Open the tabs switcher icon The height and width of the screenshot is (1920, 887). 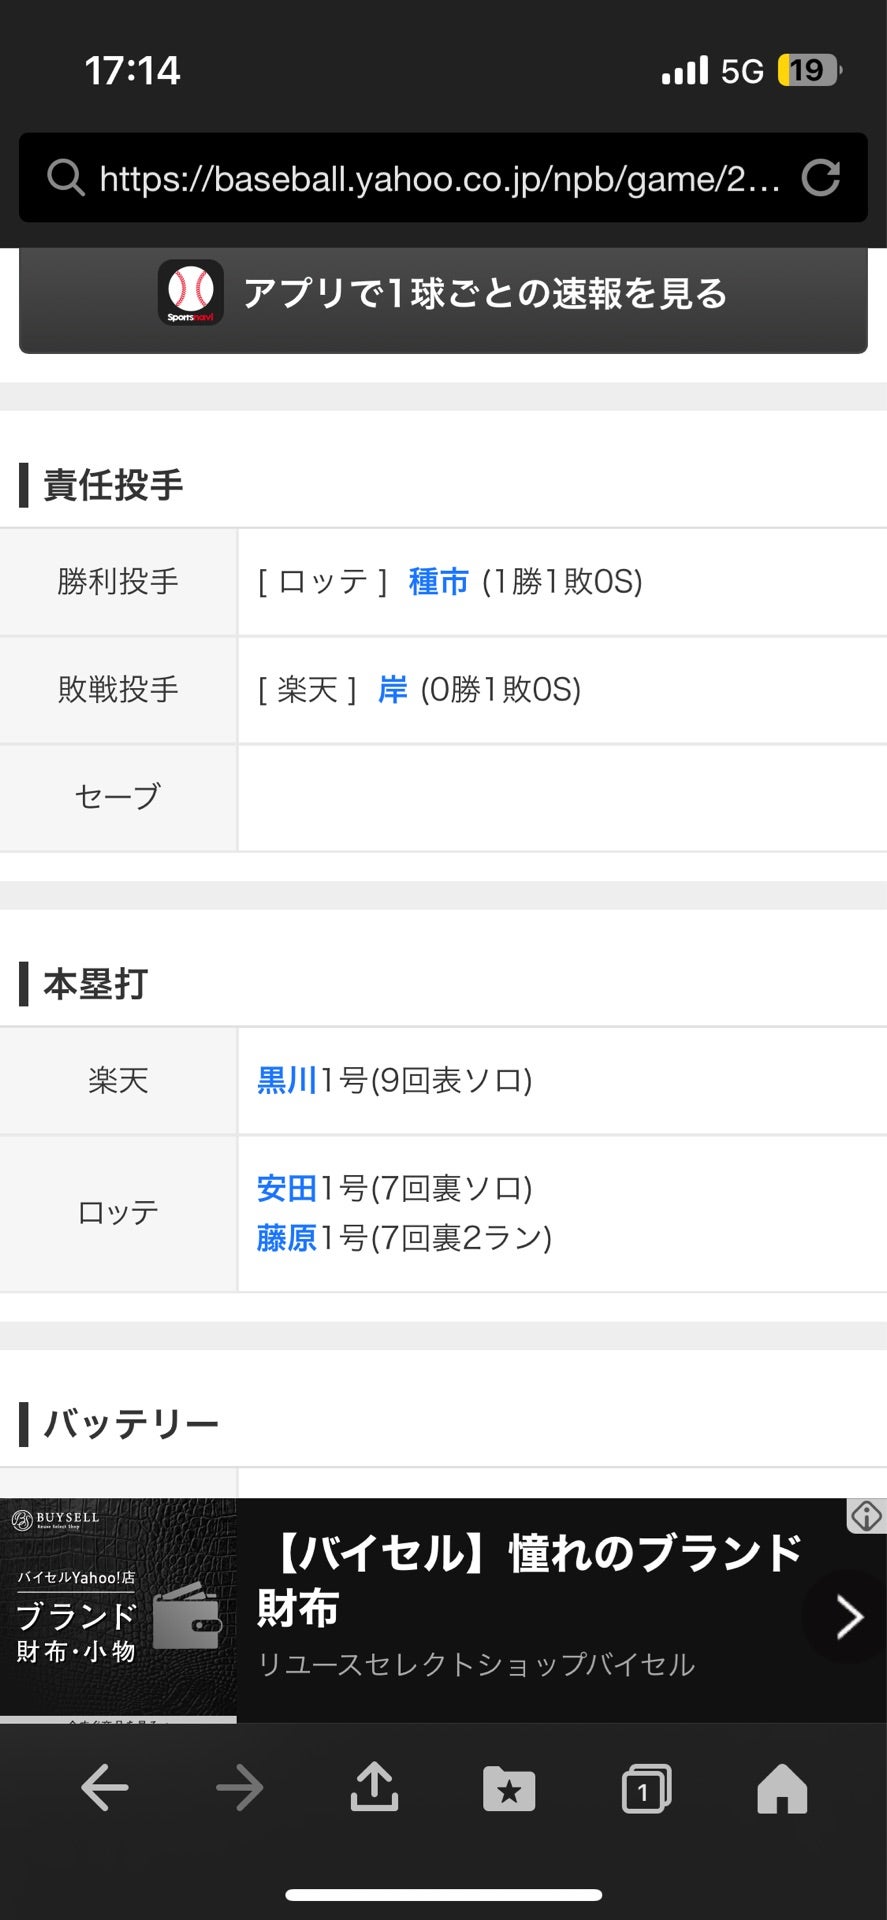pos(646,1787)
